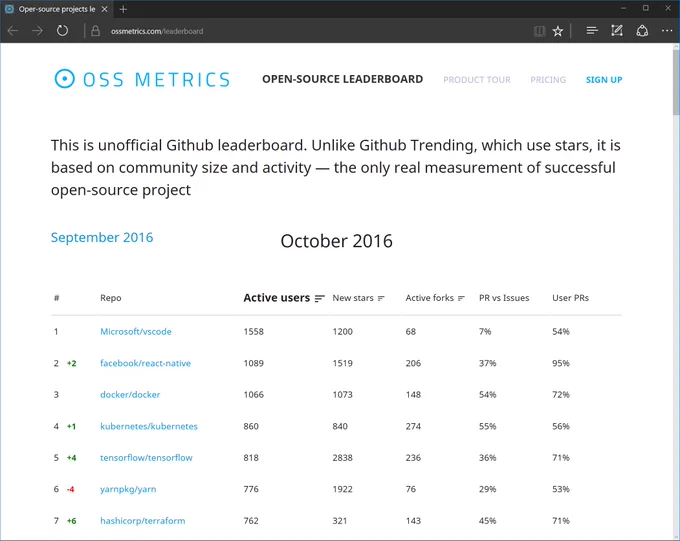Sort by Active forks sort icon
The width and height of the screenshot is (680, 541).
461,298
